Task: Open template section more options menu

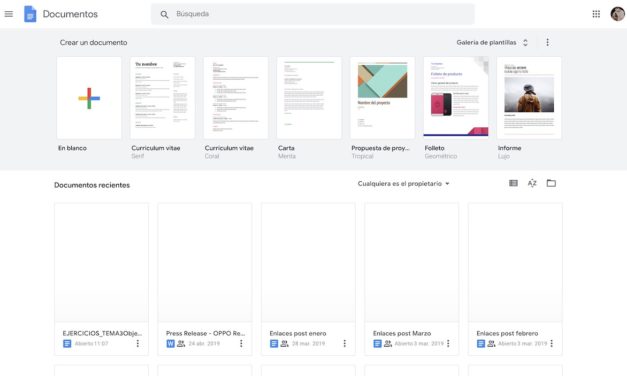Action: pyautogui.click(x=547, y=42)
